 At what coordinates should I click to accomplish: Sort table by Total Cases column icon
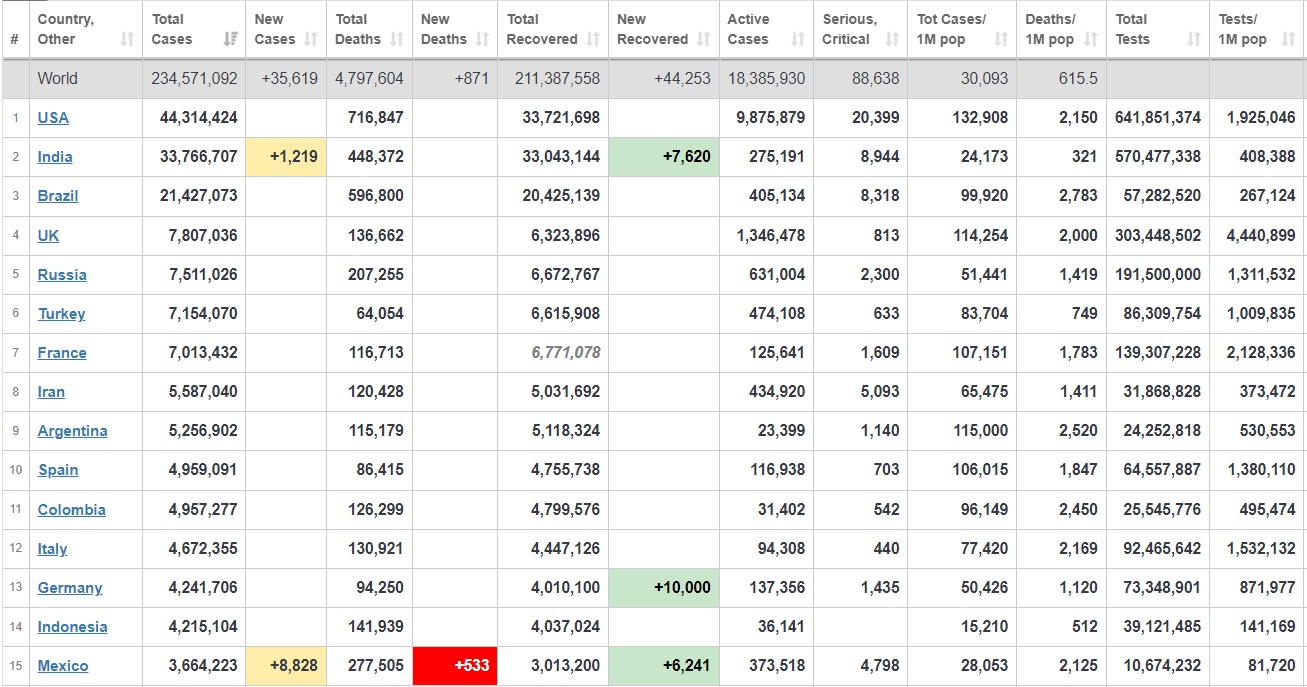coord(230,40)
